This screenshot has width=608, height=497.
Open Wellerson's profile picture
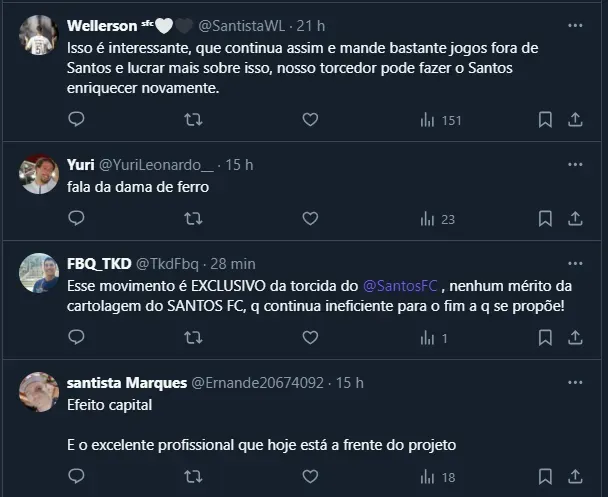click(x=39, y=35)
